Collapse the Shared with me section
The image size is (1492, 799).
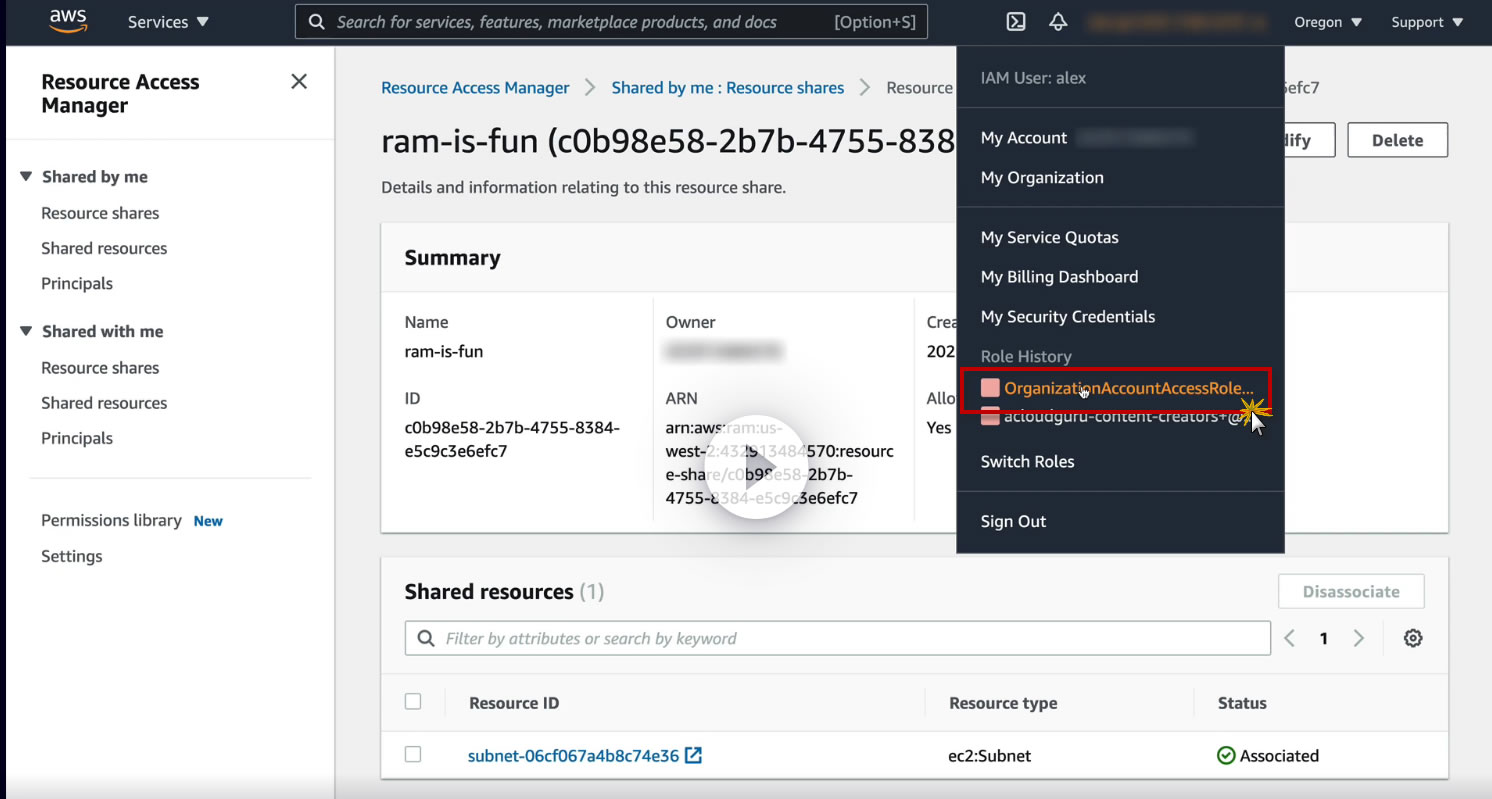[27, 331]
